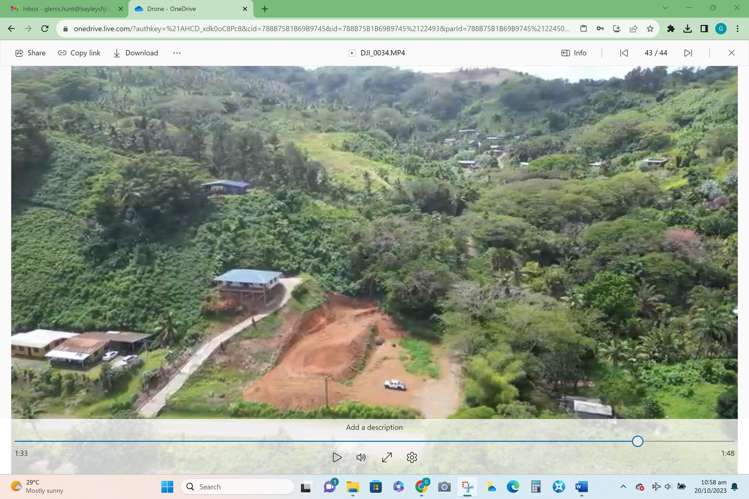Open video settings gear icon
The image size is (749, 499).
412,457
